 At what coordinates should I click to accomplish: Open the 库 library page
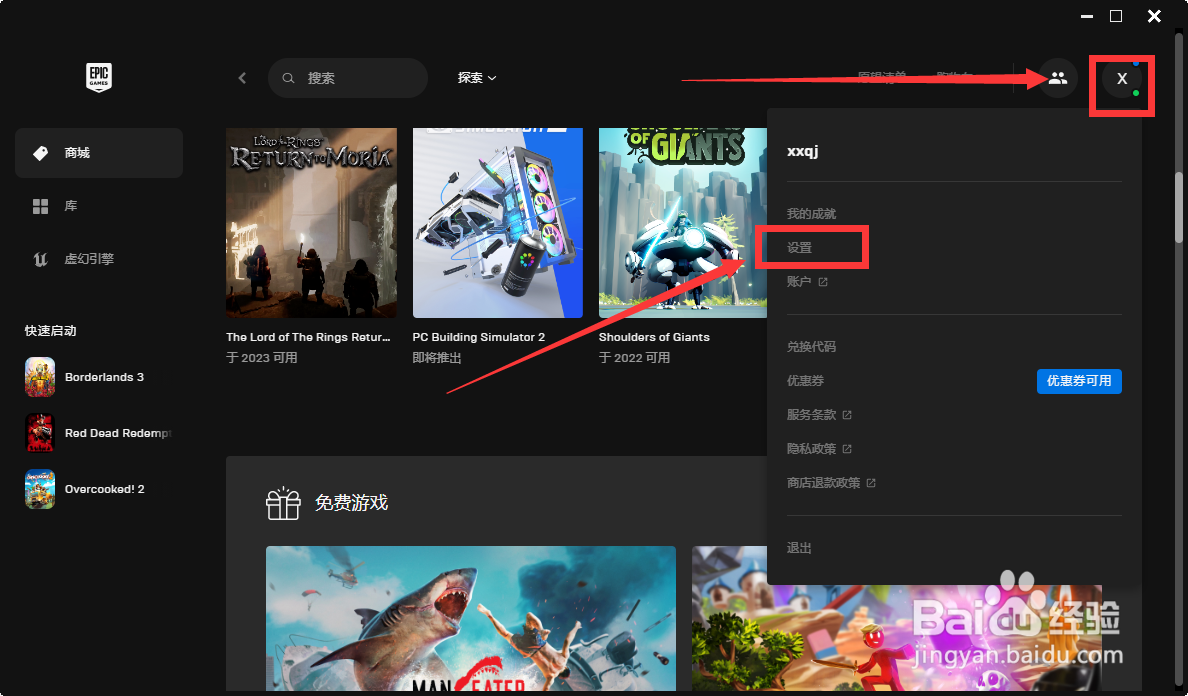point(98,206)
